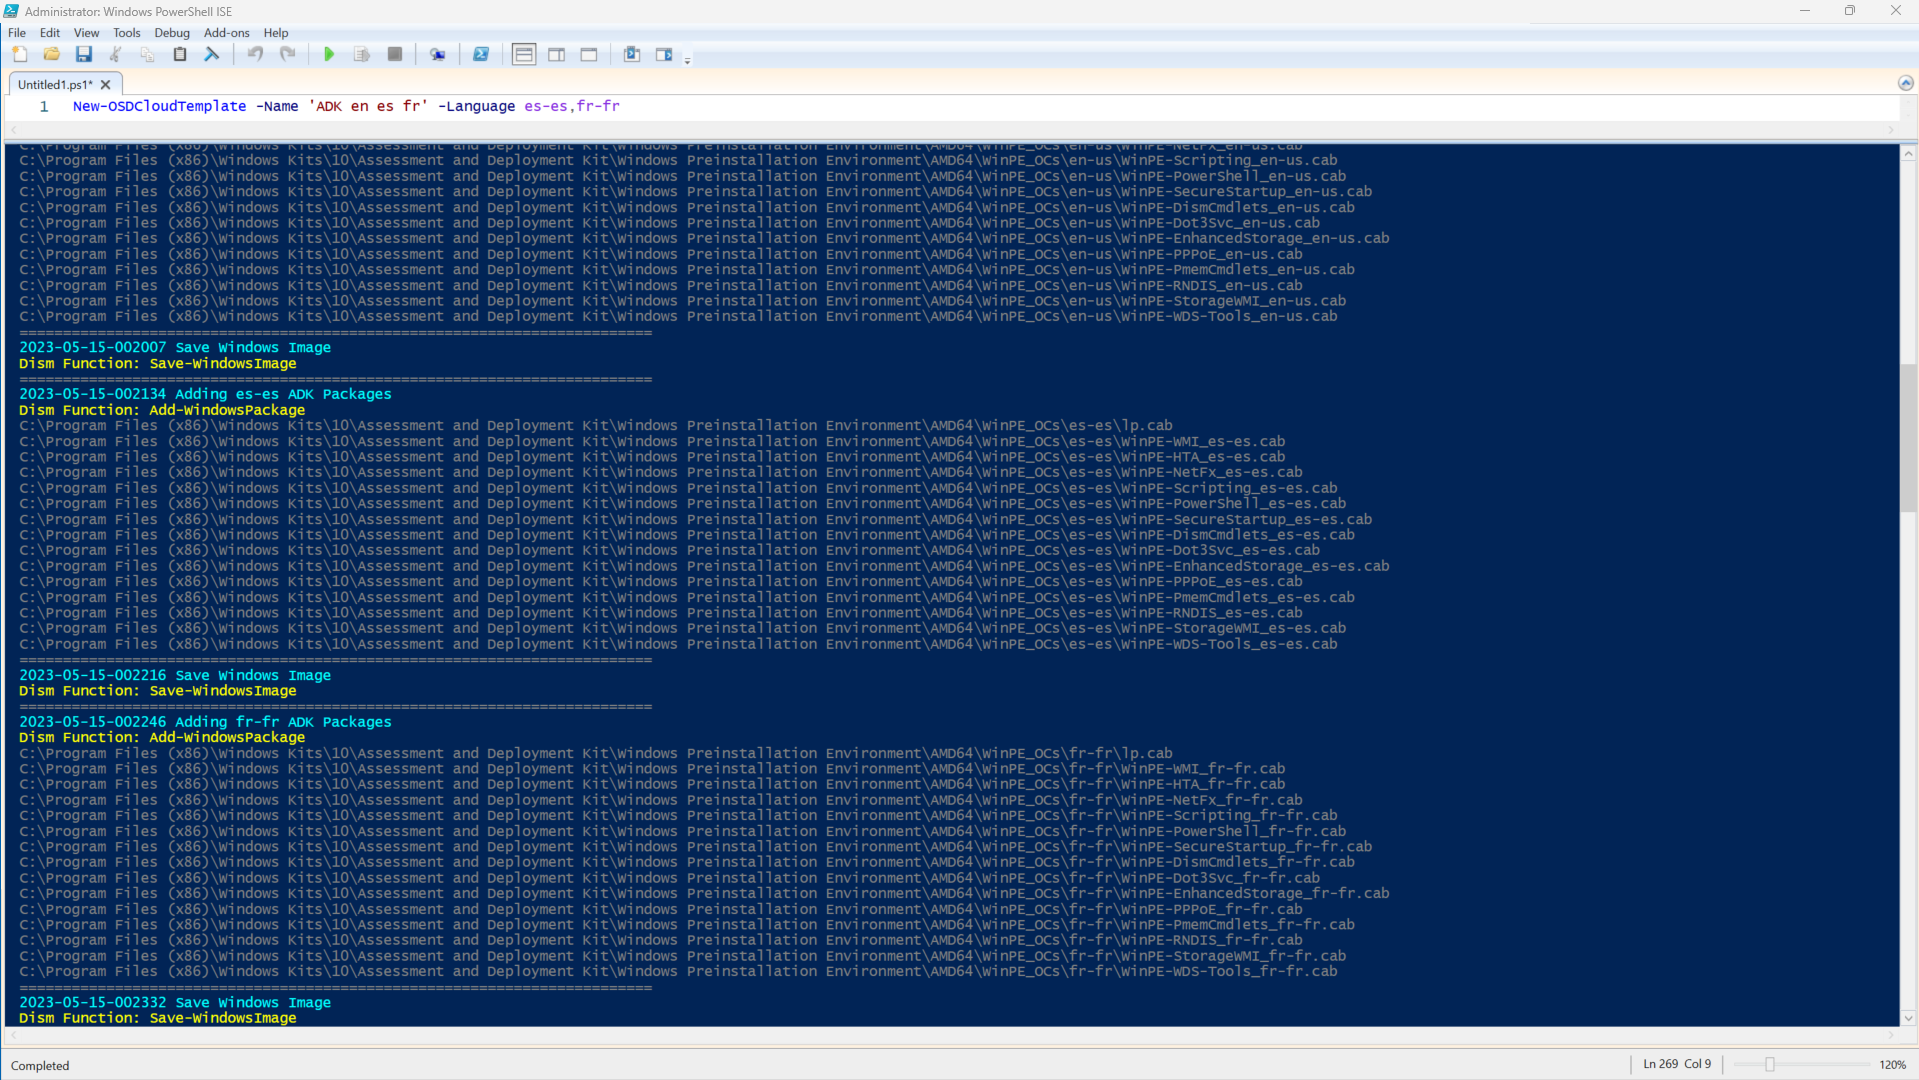Click the New Script icon
Viewport: 1919px width, 1080px height.
tap(19, 55)
